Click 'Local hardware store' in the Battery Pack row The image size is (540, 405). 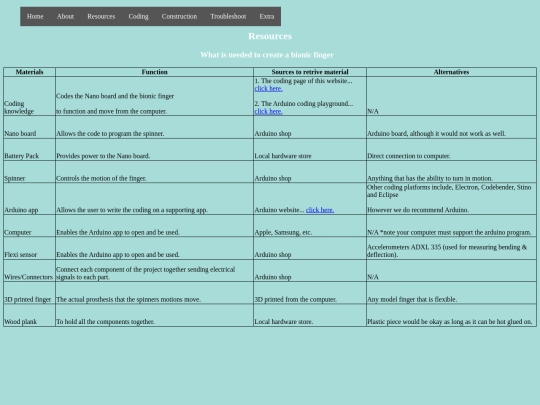[283, 156]
